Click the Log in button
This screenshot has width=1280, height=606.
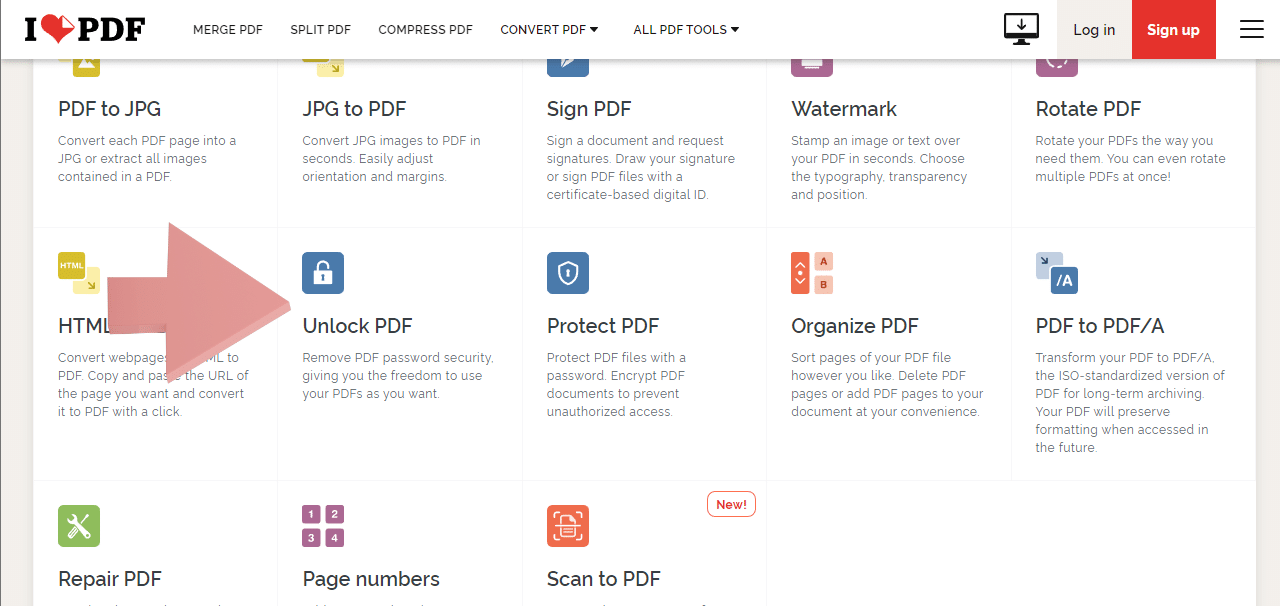pyautogui.click(x=1094, y=29)
